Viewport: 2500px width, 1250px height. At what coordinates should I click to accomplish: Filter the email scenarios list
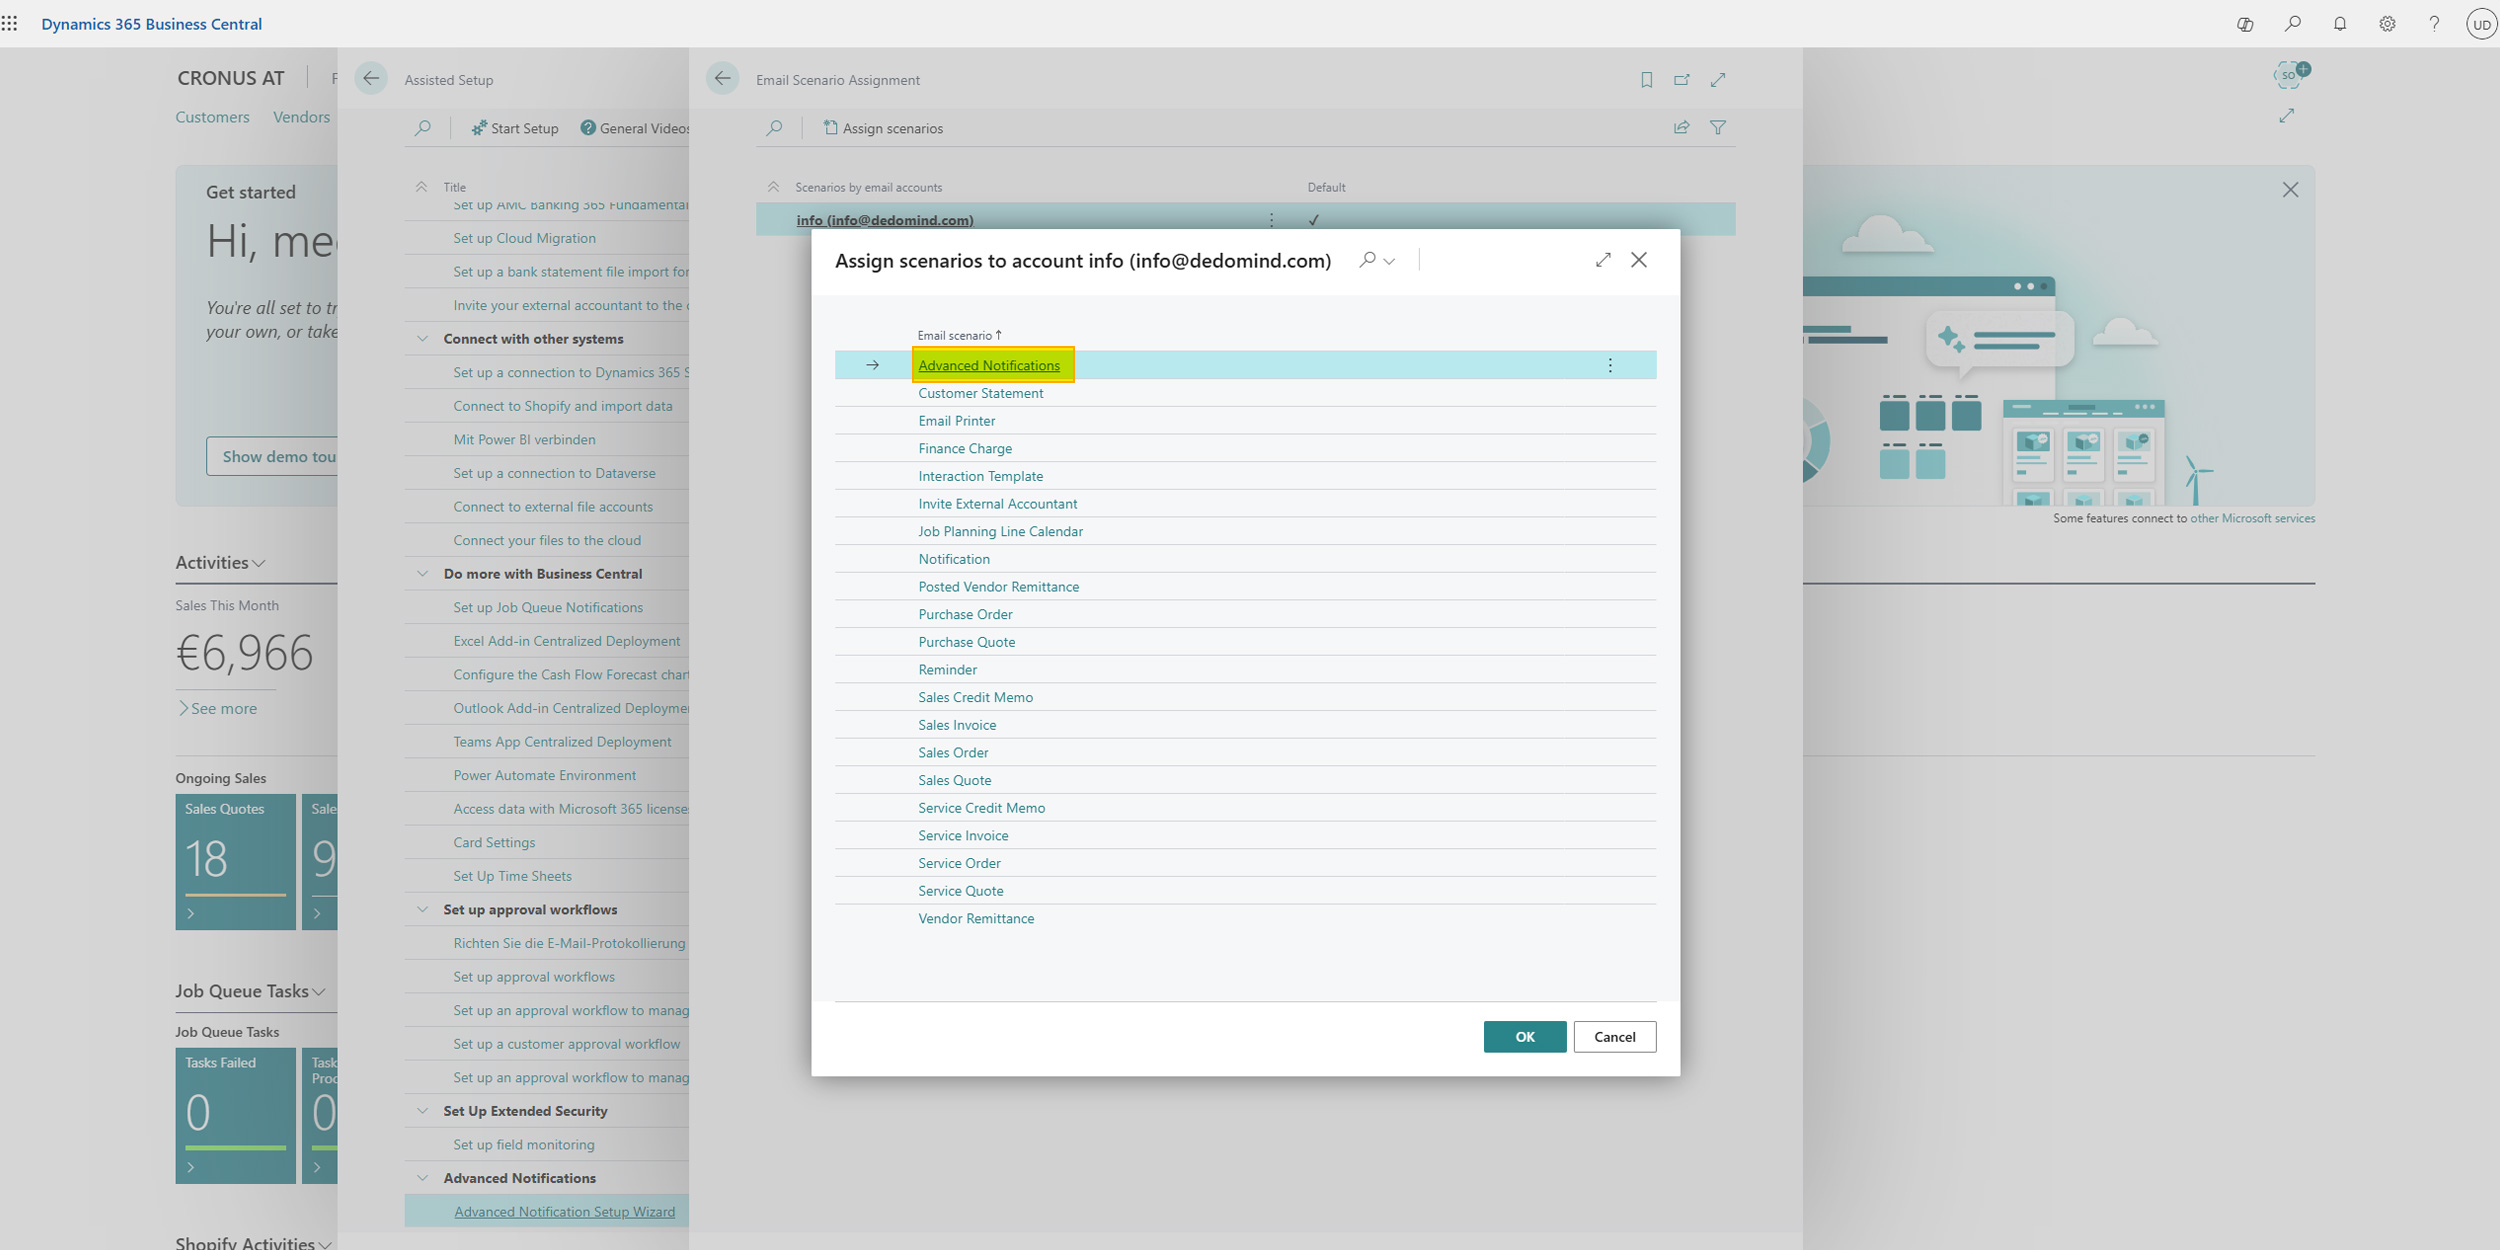tap(1718, 127)
